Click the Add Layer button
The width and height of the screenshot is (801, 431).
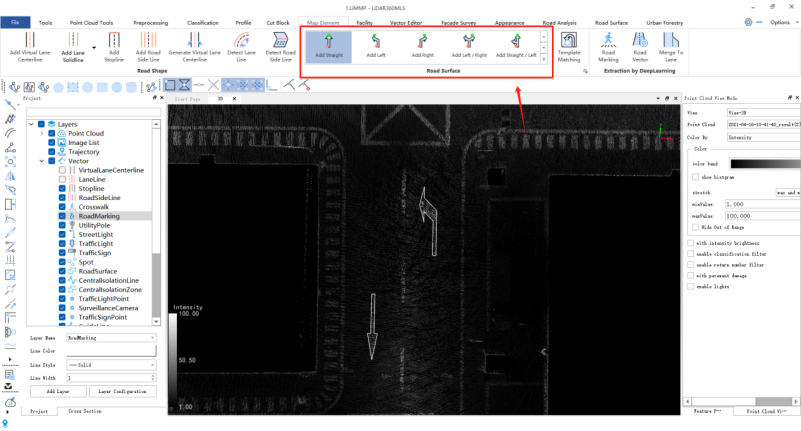pos(58,391)
